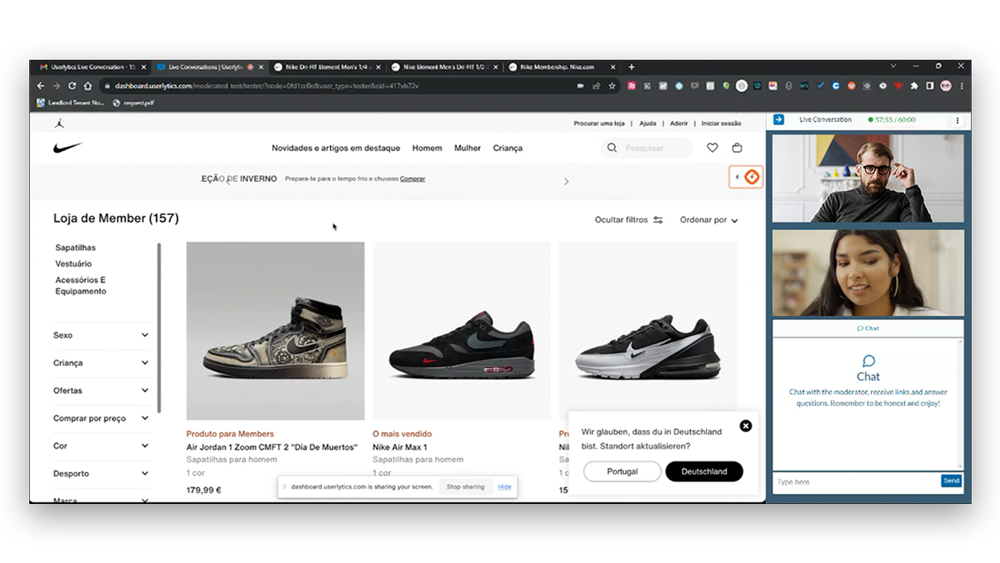This screenshot has width=1000, height=563.
Task: Open the extensions puzzle icon
Action: tap(914, 85)
